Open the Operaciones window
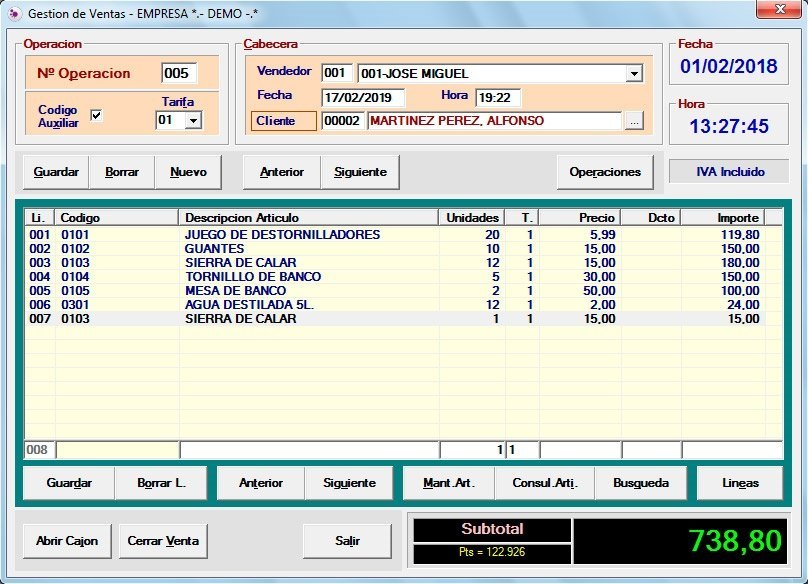 [605, 172]
